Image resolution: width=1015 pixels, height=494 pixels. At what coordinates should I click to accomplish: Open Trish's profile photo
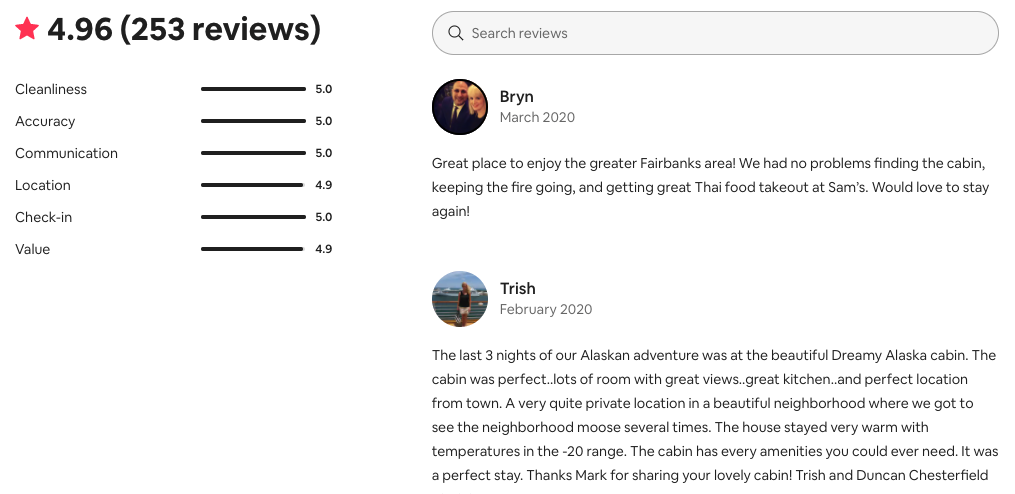click(x=460, y=299)
